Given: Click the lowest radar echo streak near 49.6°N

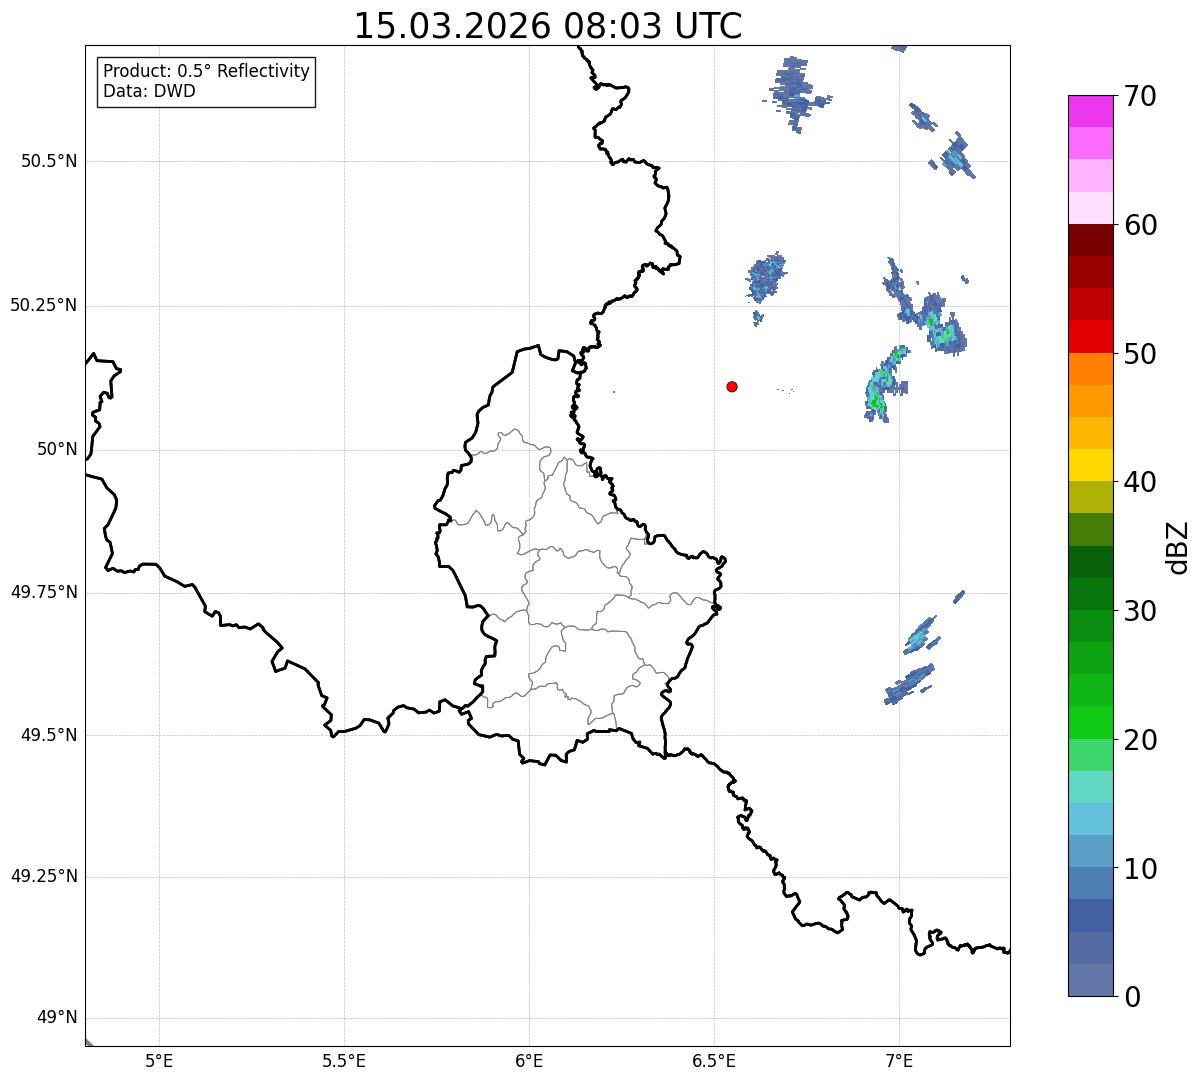Looking at the screenshot, I should pos(909,684).
